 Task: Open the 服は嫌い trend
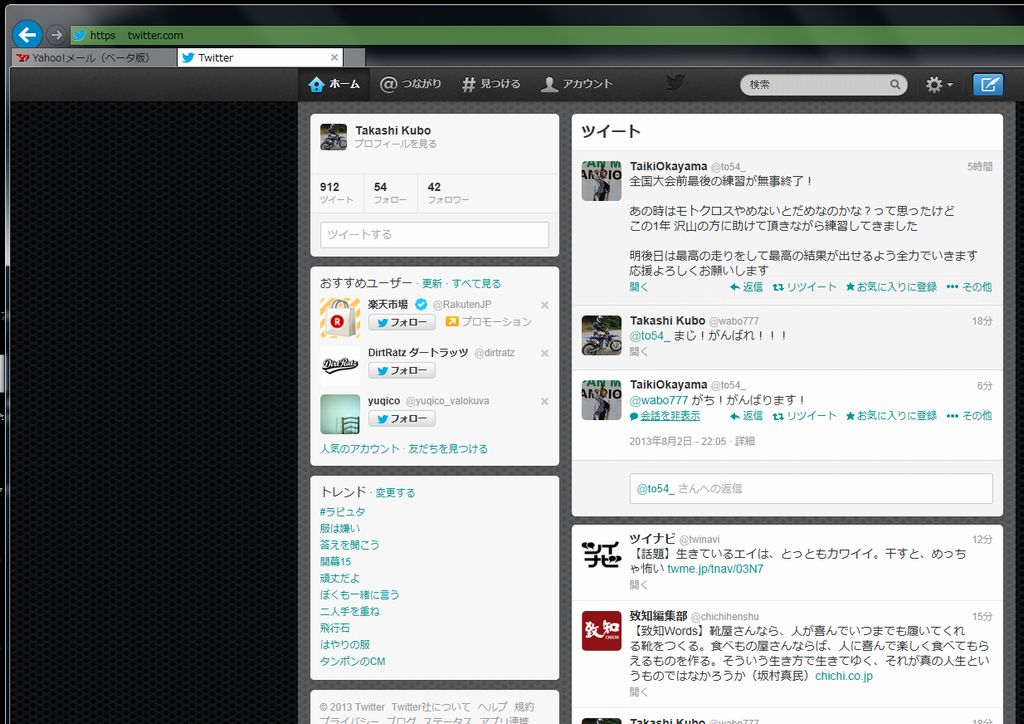click(x=340, y=528)
